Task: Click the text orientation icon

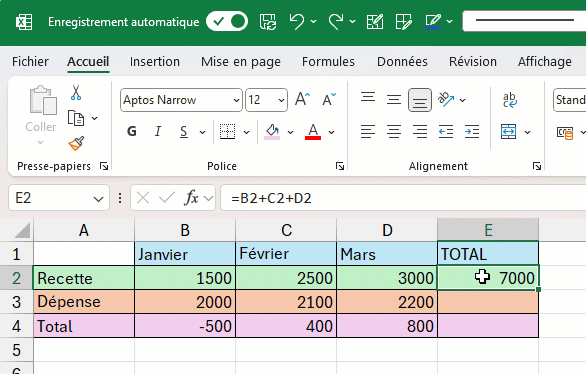Action: [446, 100]
